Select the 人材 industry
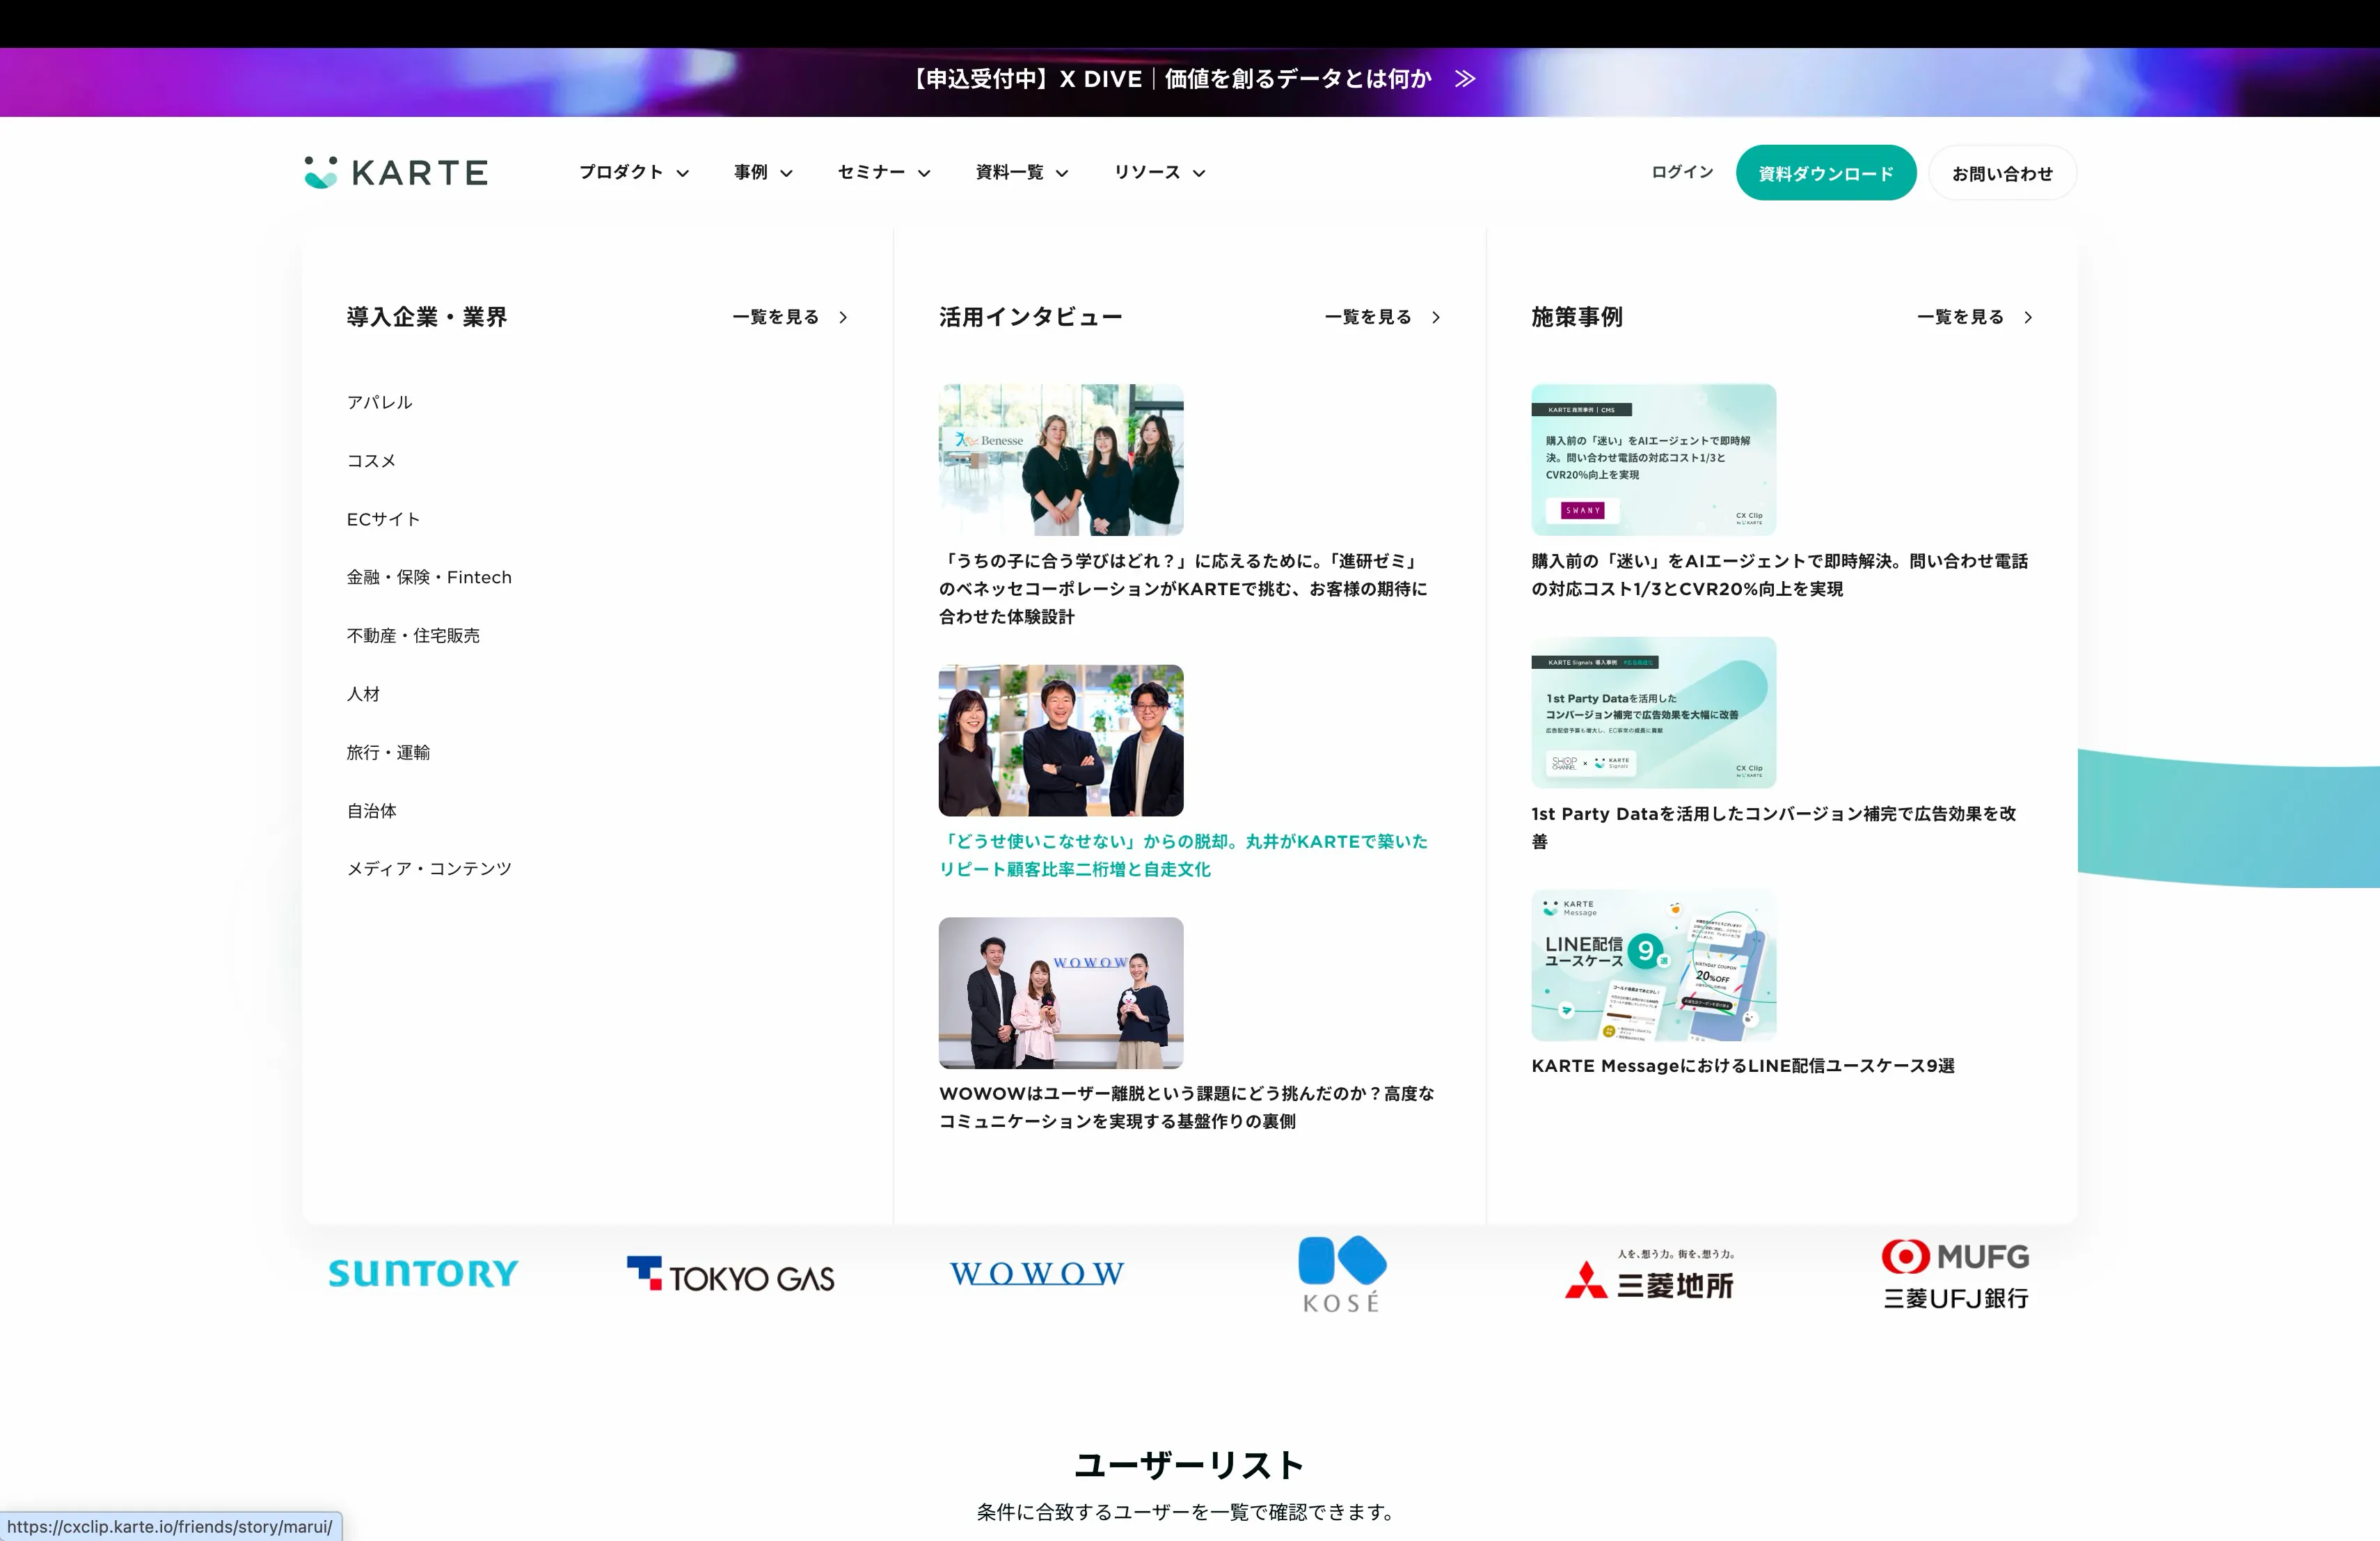2380x1541 pixels. 363,694
